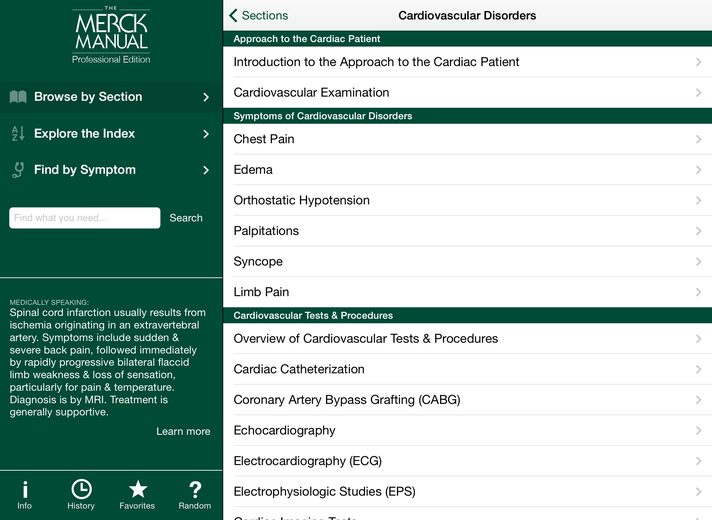Expand Explore the Index chevron
The height and width of the screenshot is (520, 712).
coord(206,134)
